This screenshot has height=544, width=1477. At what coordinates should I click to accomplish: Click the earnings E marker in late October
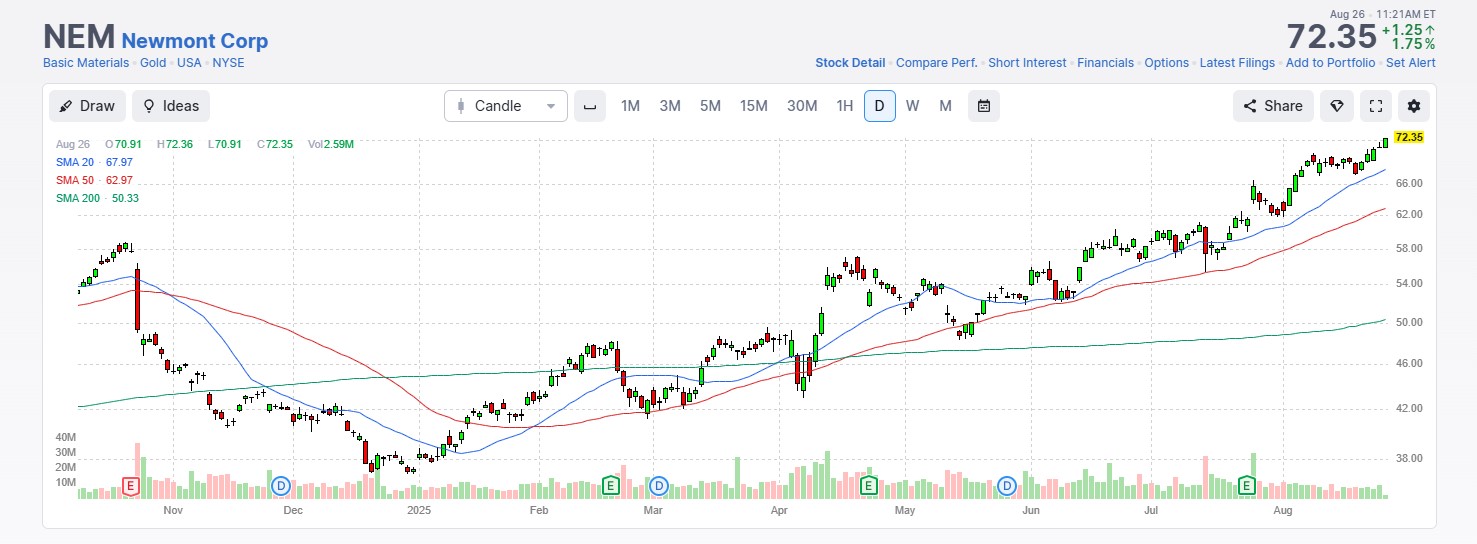click(x=130, y=486)
